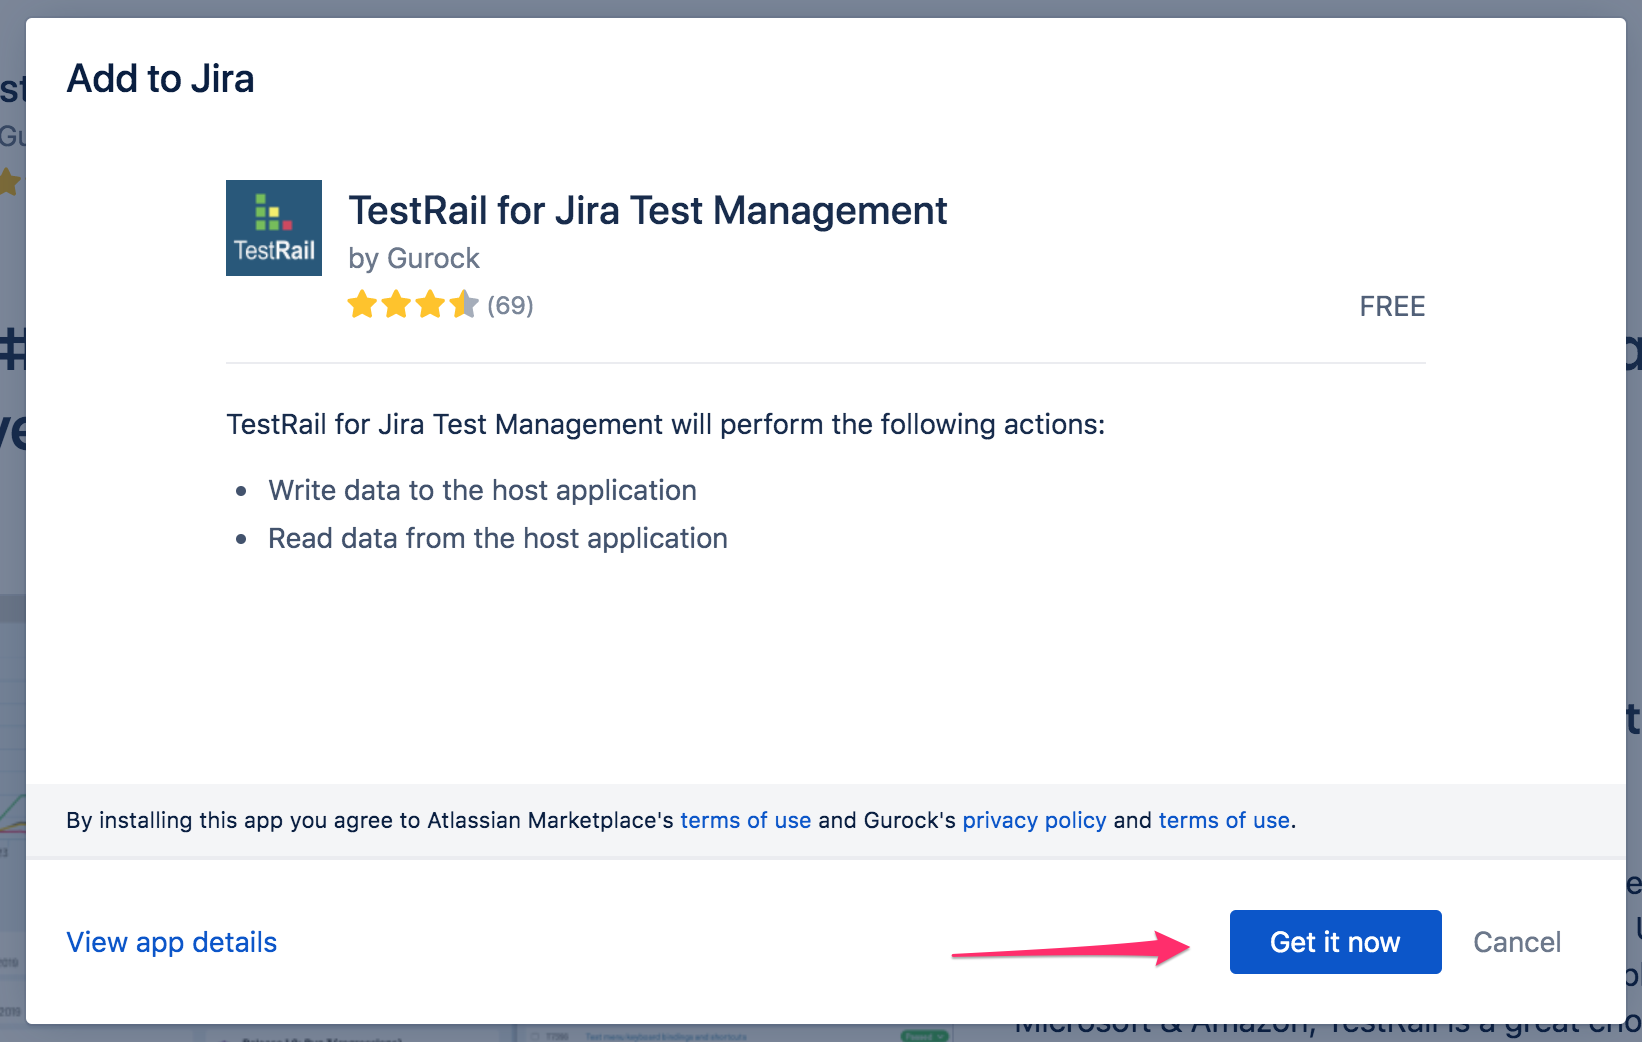Click the "will perform the following actions" sentence
1642x1042 pixels.
(x=666, y=424)
